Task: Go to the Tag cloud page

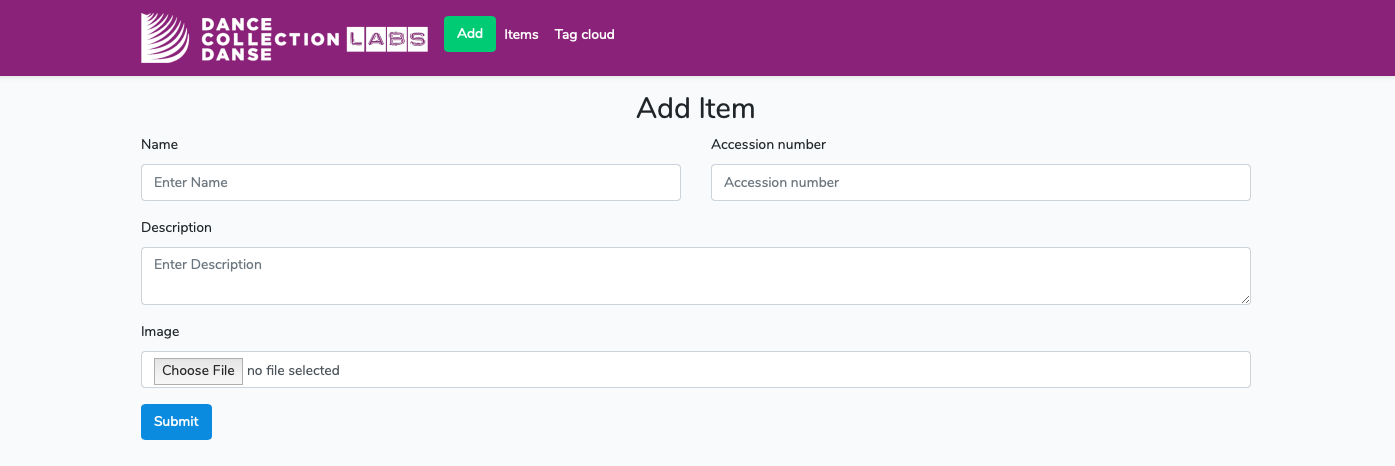Action: [x=584, y=34]
